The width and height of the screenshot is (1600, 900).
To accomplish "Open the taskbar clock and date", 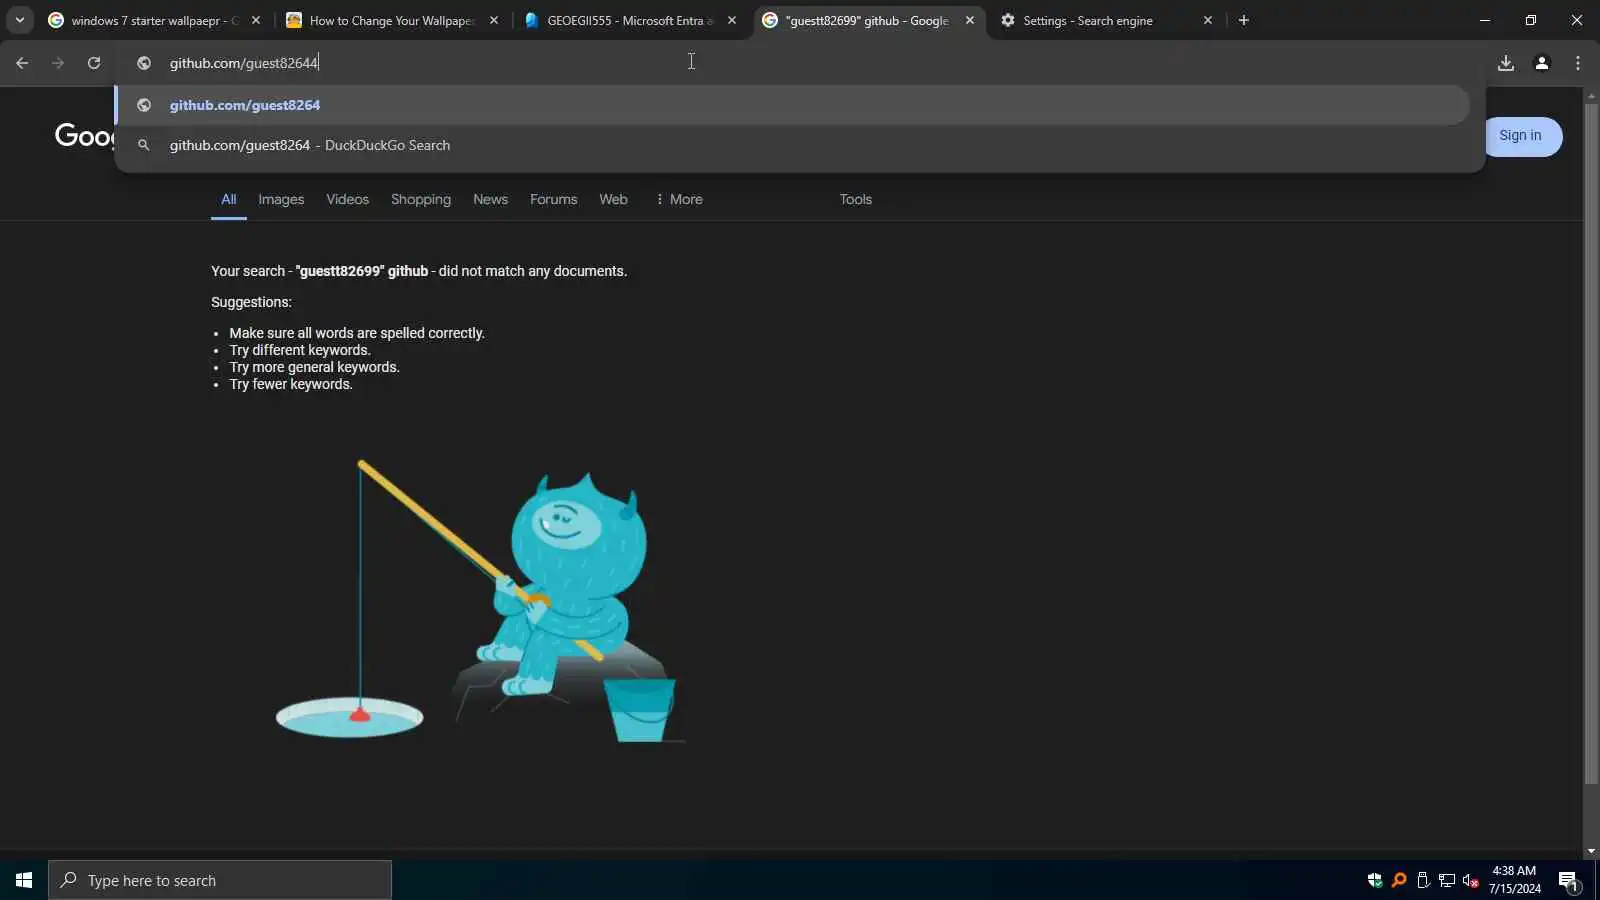I will point(1514,880).
